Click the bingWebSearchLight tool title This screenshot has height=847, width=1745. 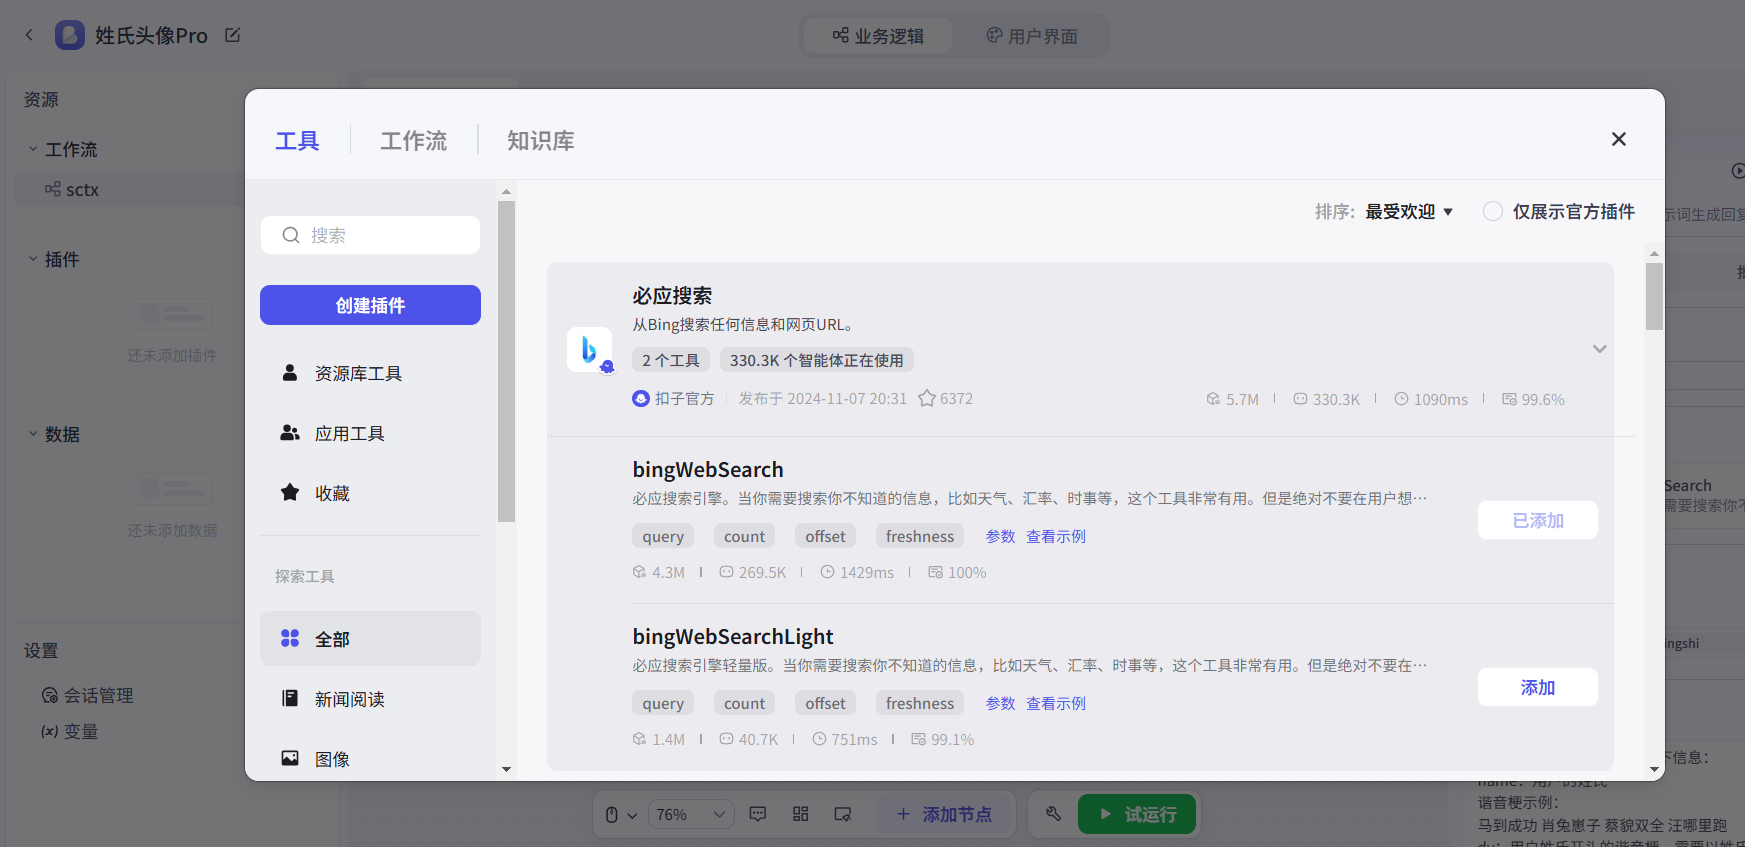point(733,637)
